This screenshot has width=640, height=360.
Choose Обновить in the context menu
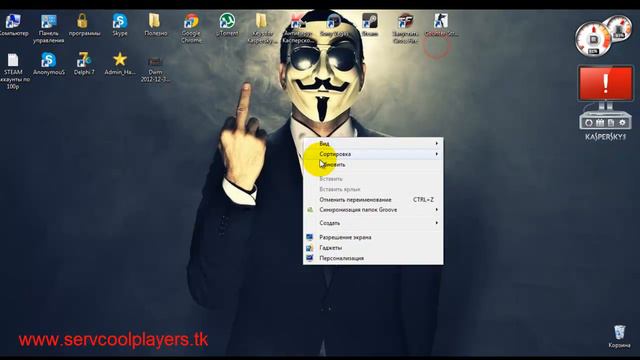(373, 164)
